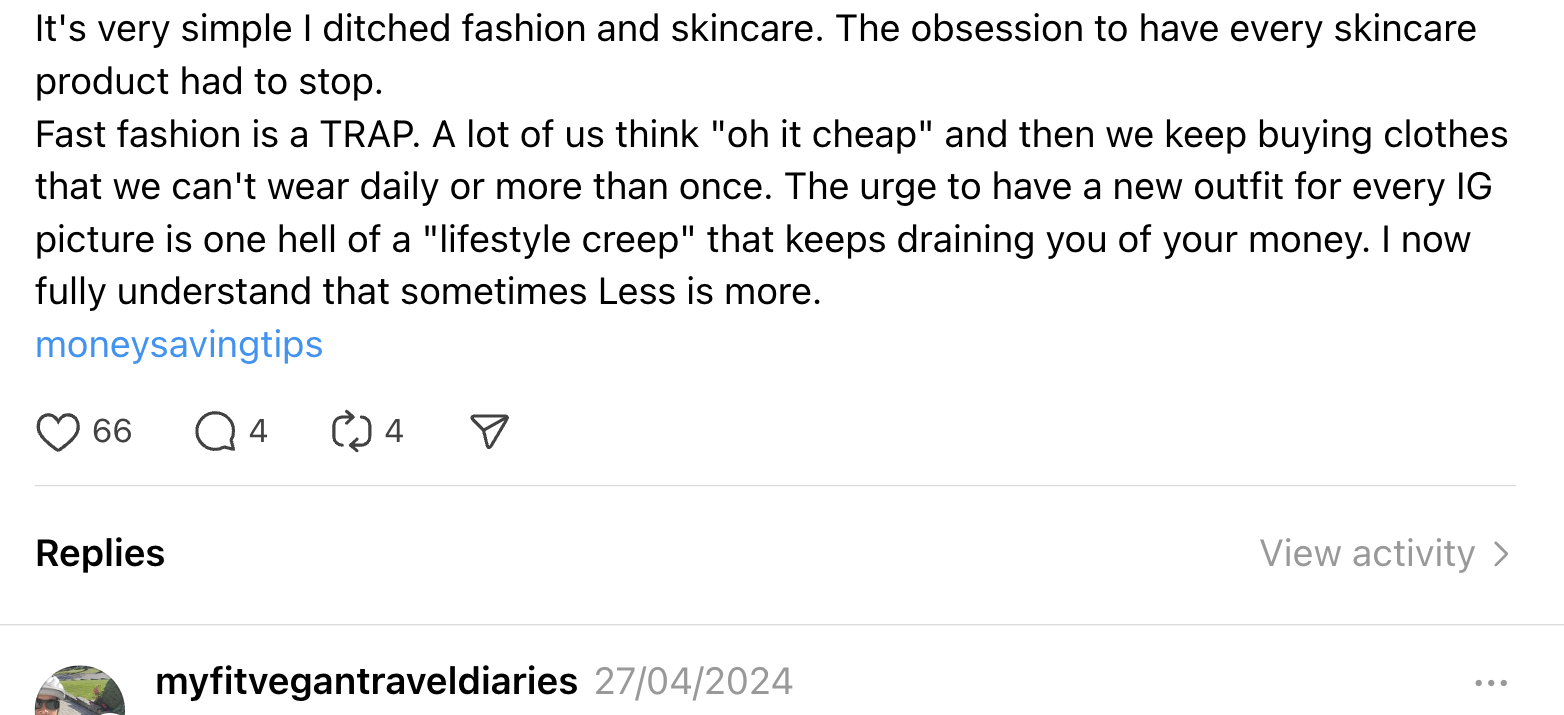1564x715 pixels.
Task: Select the Replies section heading
Action: click(100, 553)
